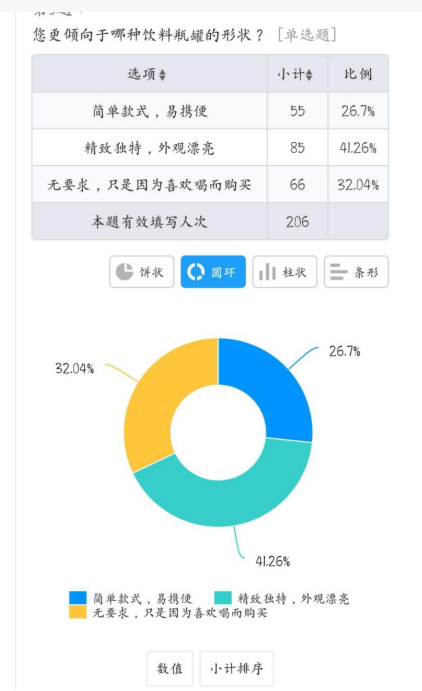The width and height of the screenshot is (422, 691).
Task: Toggle the teal 精致独特，外观漂亮 legend item
Action: [x=281, y=598]
